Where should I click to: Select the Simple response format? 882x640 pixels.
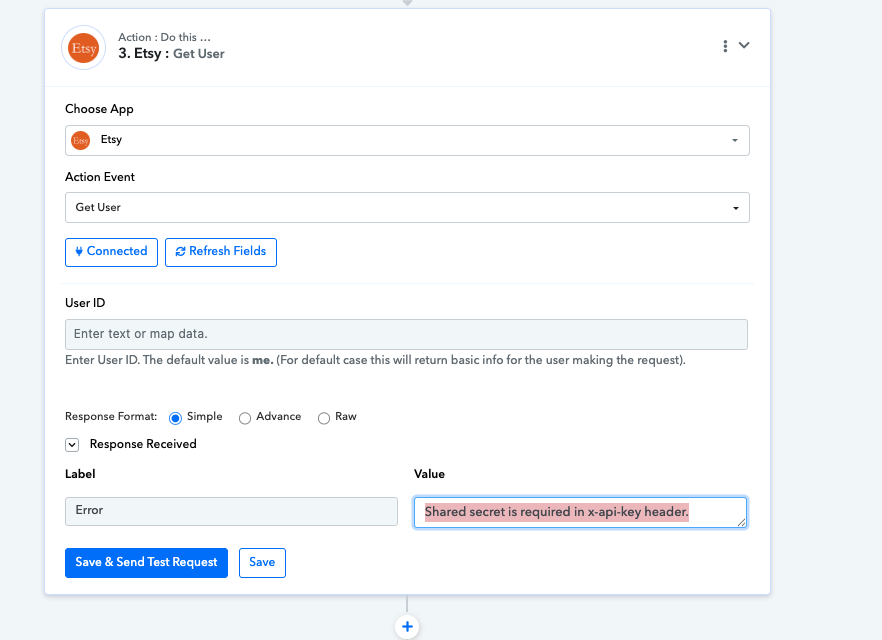click(x=176, y=418)
